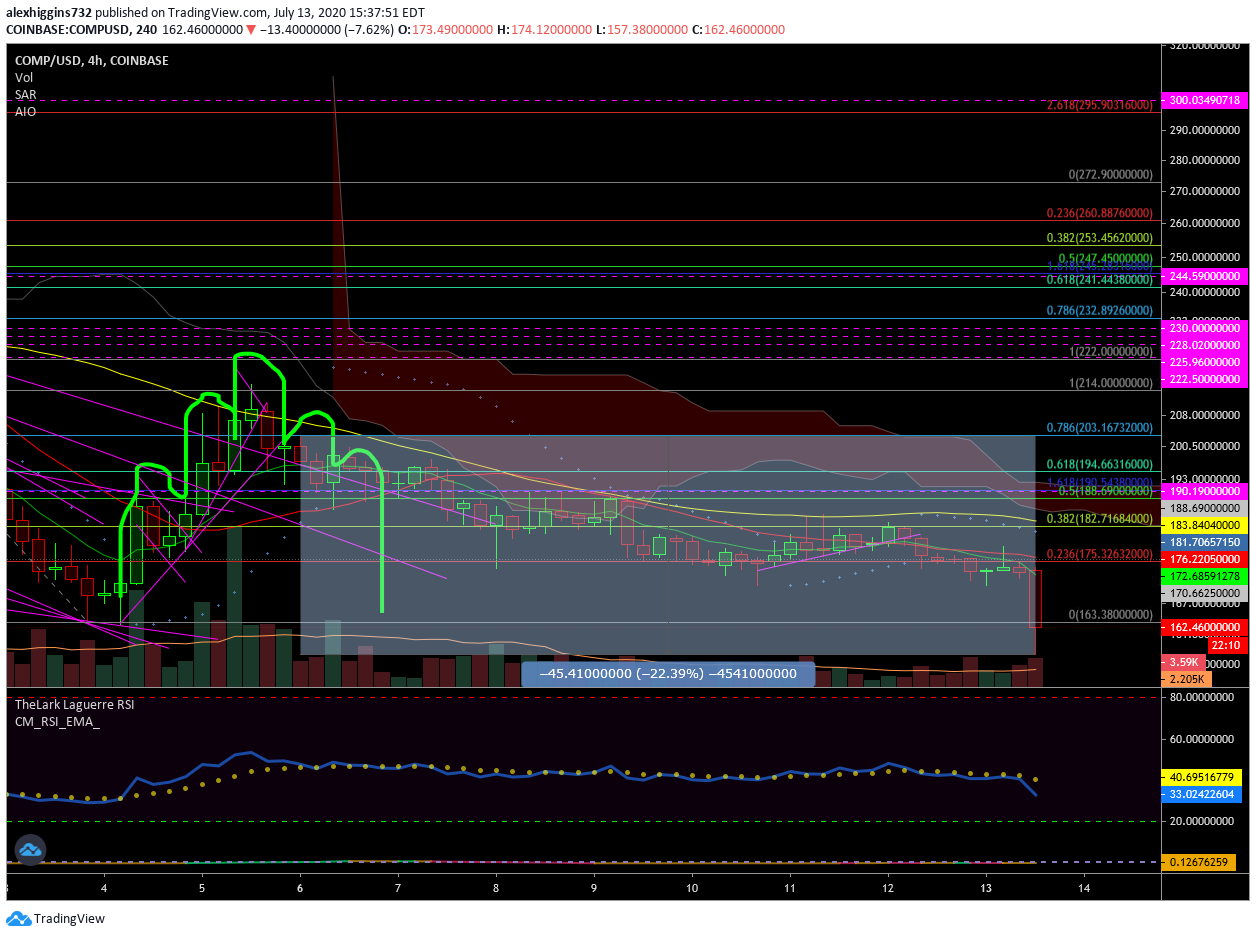Click the 2.618(295.90316000) Fibonacci label
Screen dimensions: 1256x937
(x=1099, y=105)
